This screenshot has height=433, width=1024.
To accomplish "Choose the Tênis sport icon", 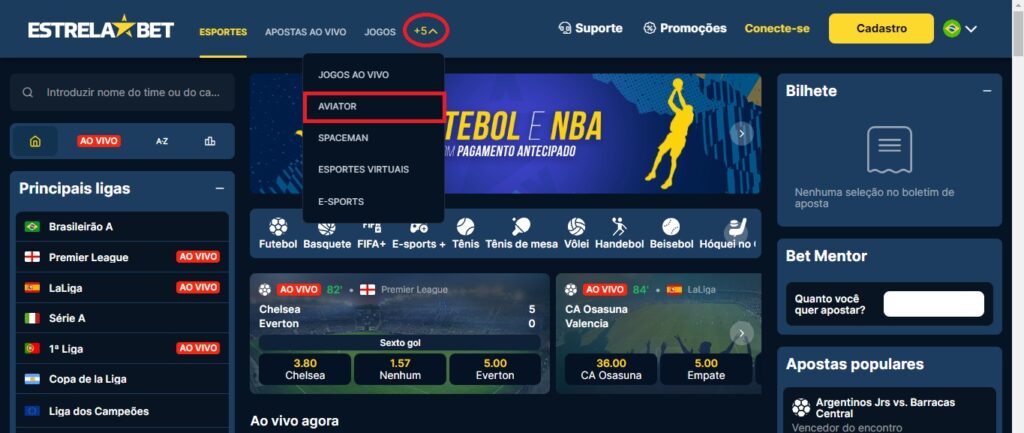I will point(465,234).
